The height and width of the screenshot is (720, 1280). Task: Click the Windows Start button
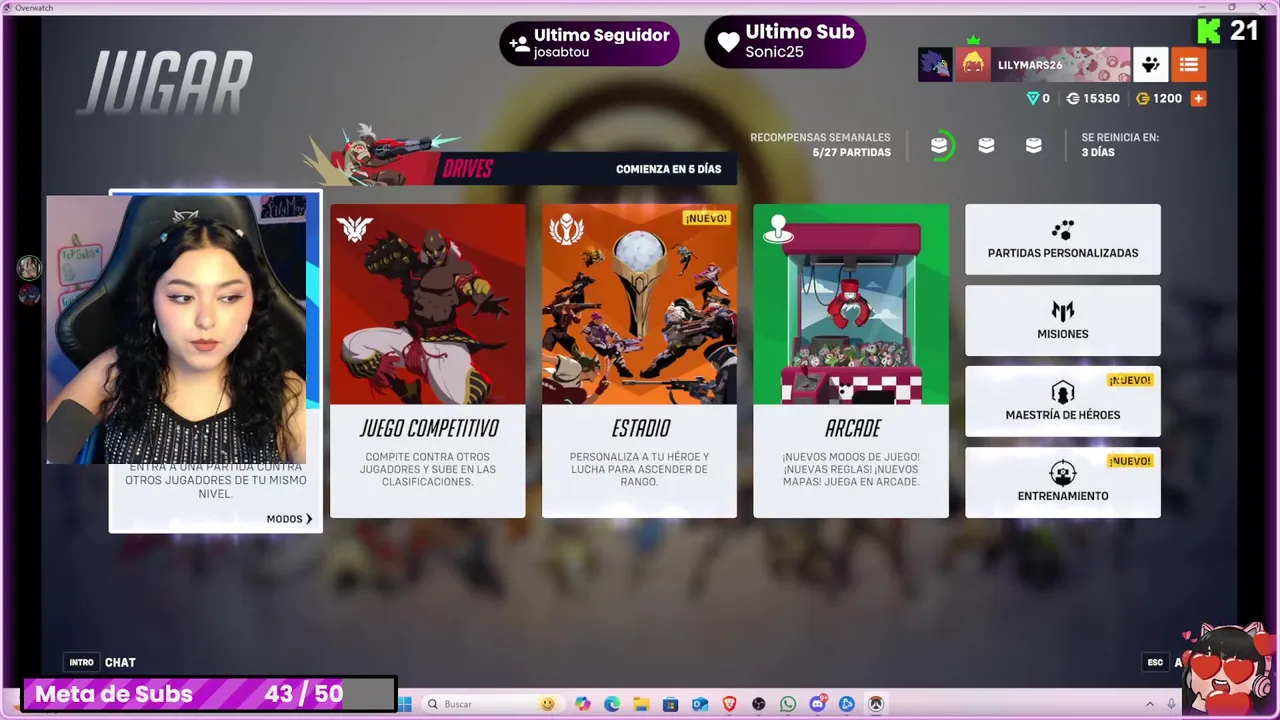pyautogui.click(x=405, y=704)
